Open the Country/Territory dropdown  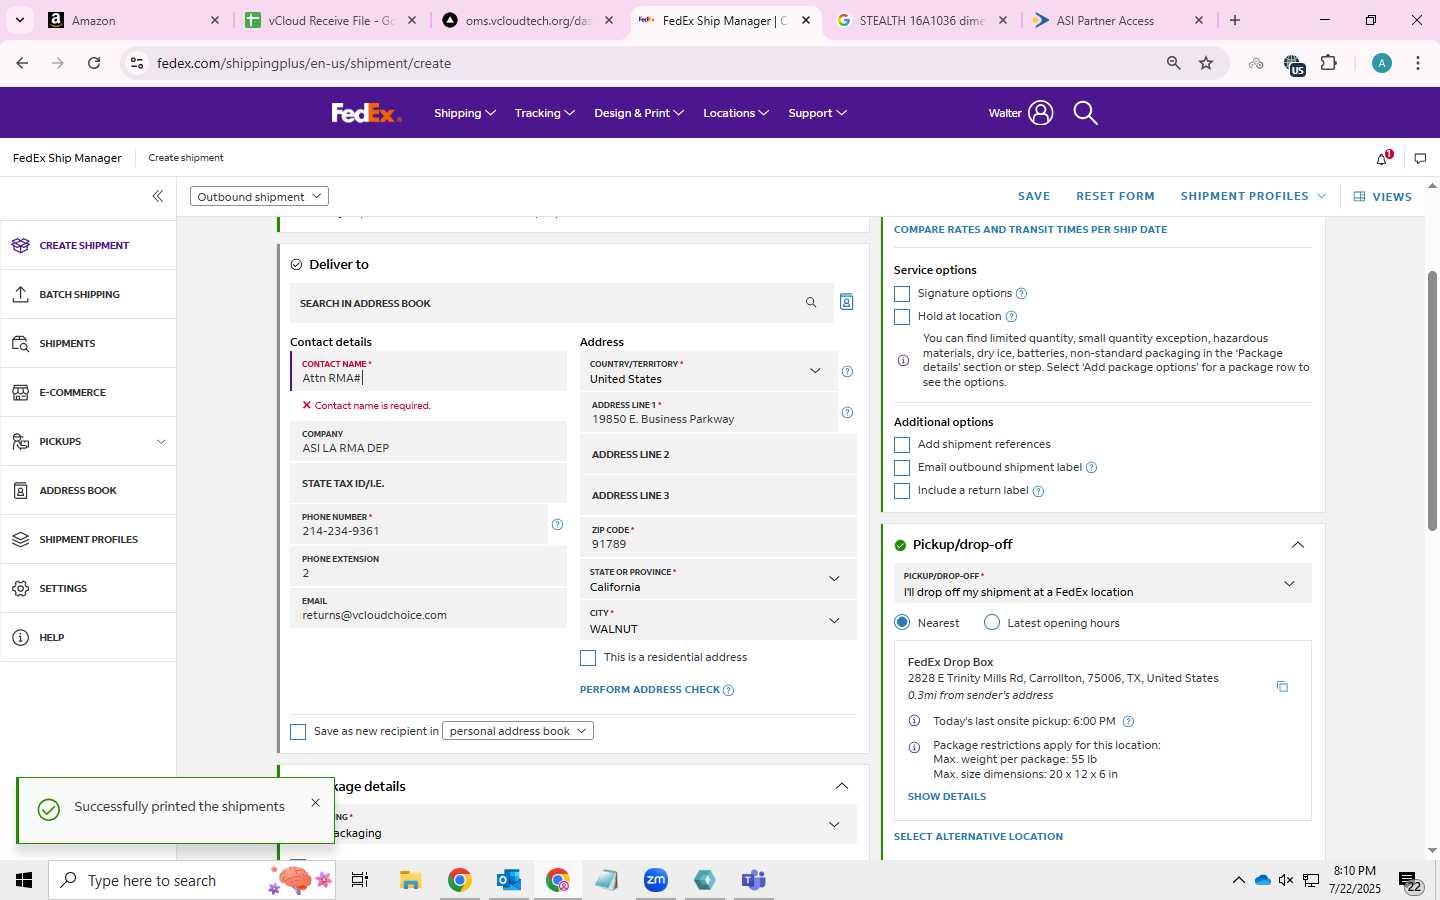pos(709,371)
